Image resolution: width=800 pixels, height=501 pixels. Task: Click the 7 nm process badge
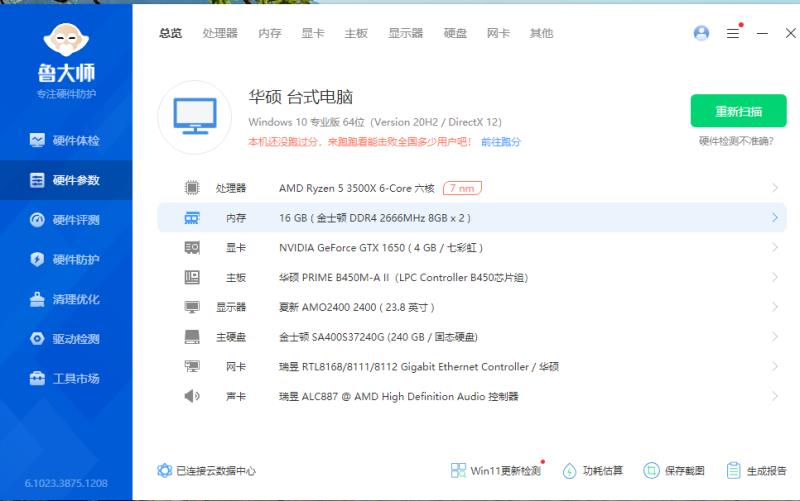click(x=462, y=188)
